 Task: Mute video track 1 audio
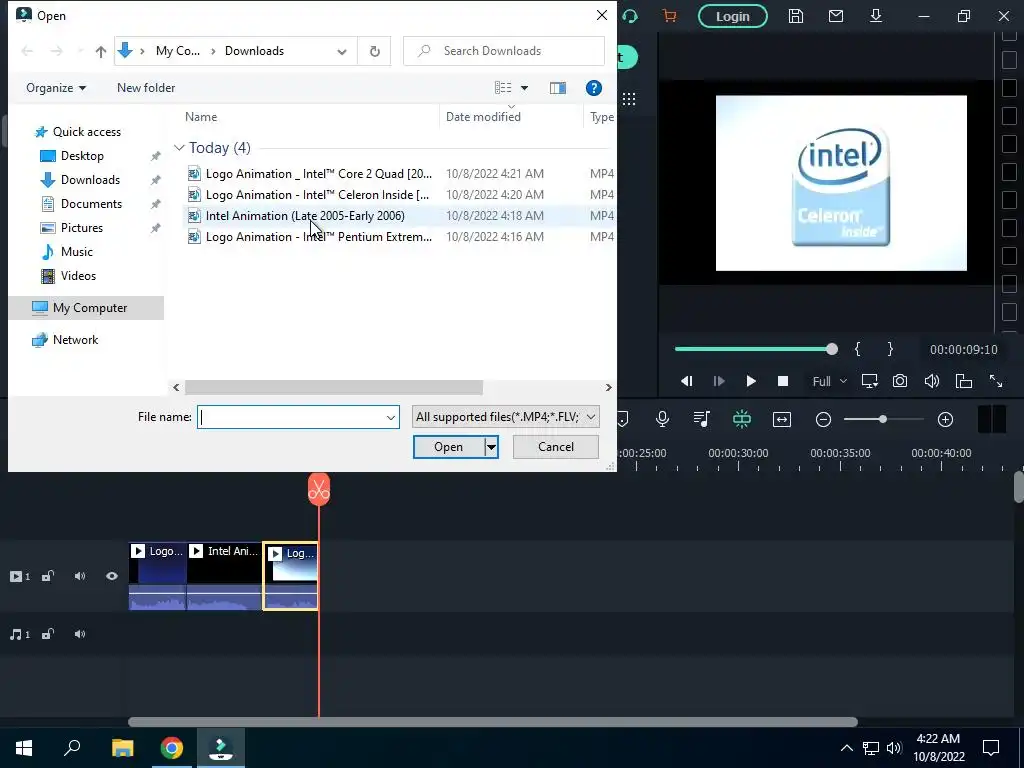(80, 576)
